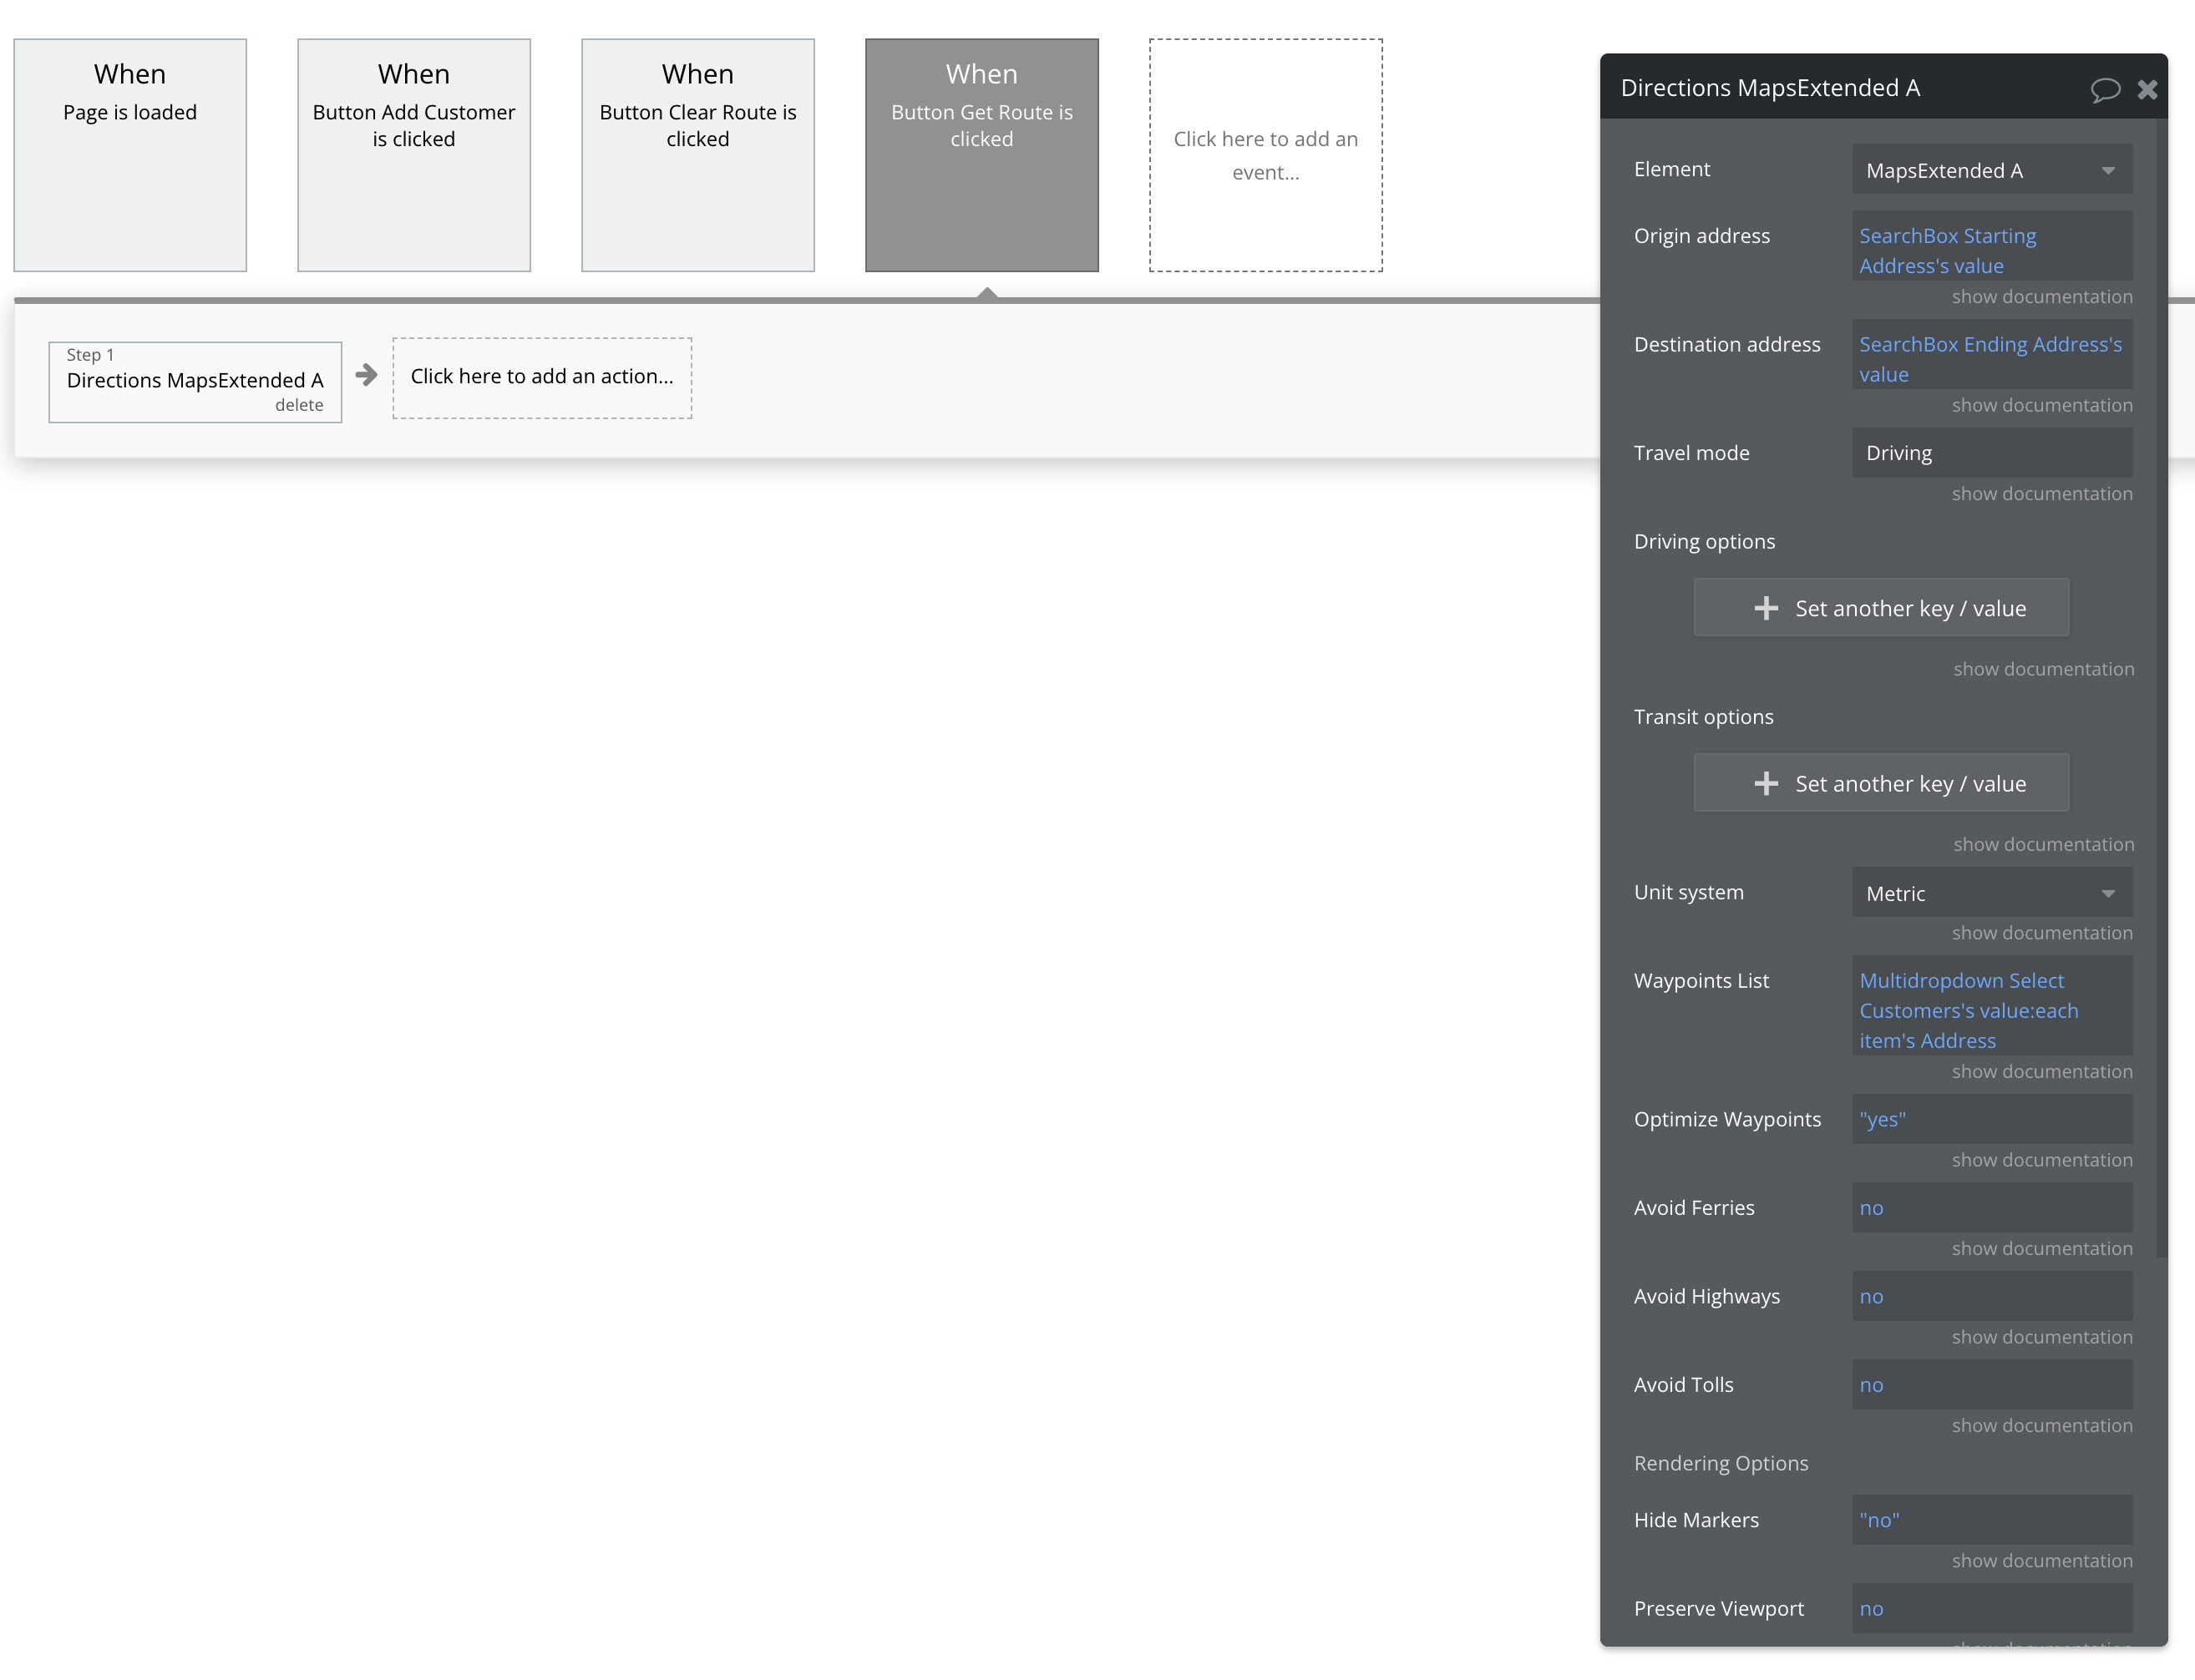2195x1680 pixels.
Task: Click here to add an action
Action: click(x=542, y=377)
